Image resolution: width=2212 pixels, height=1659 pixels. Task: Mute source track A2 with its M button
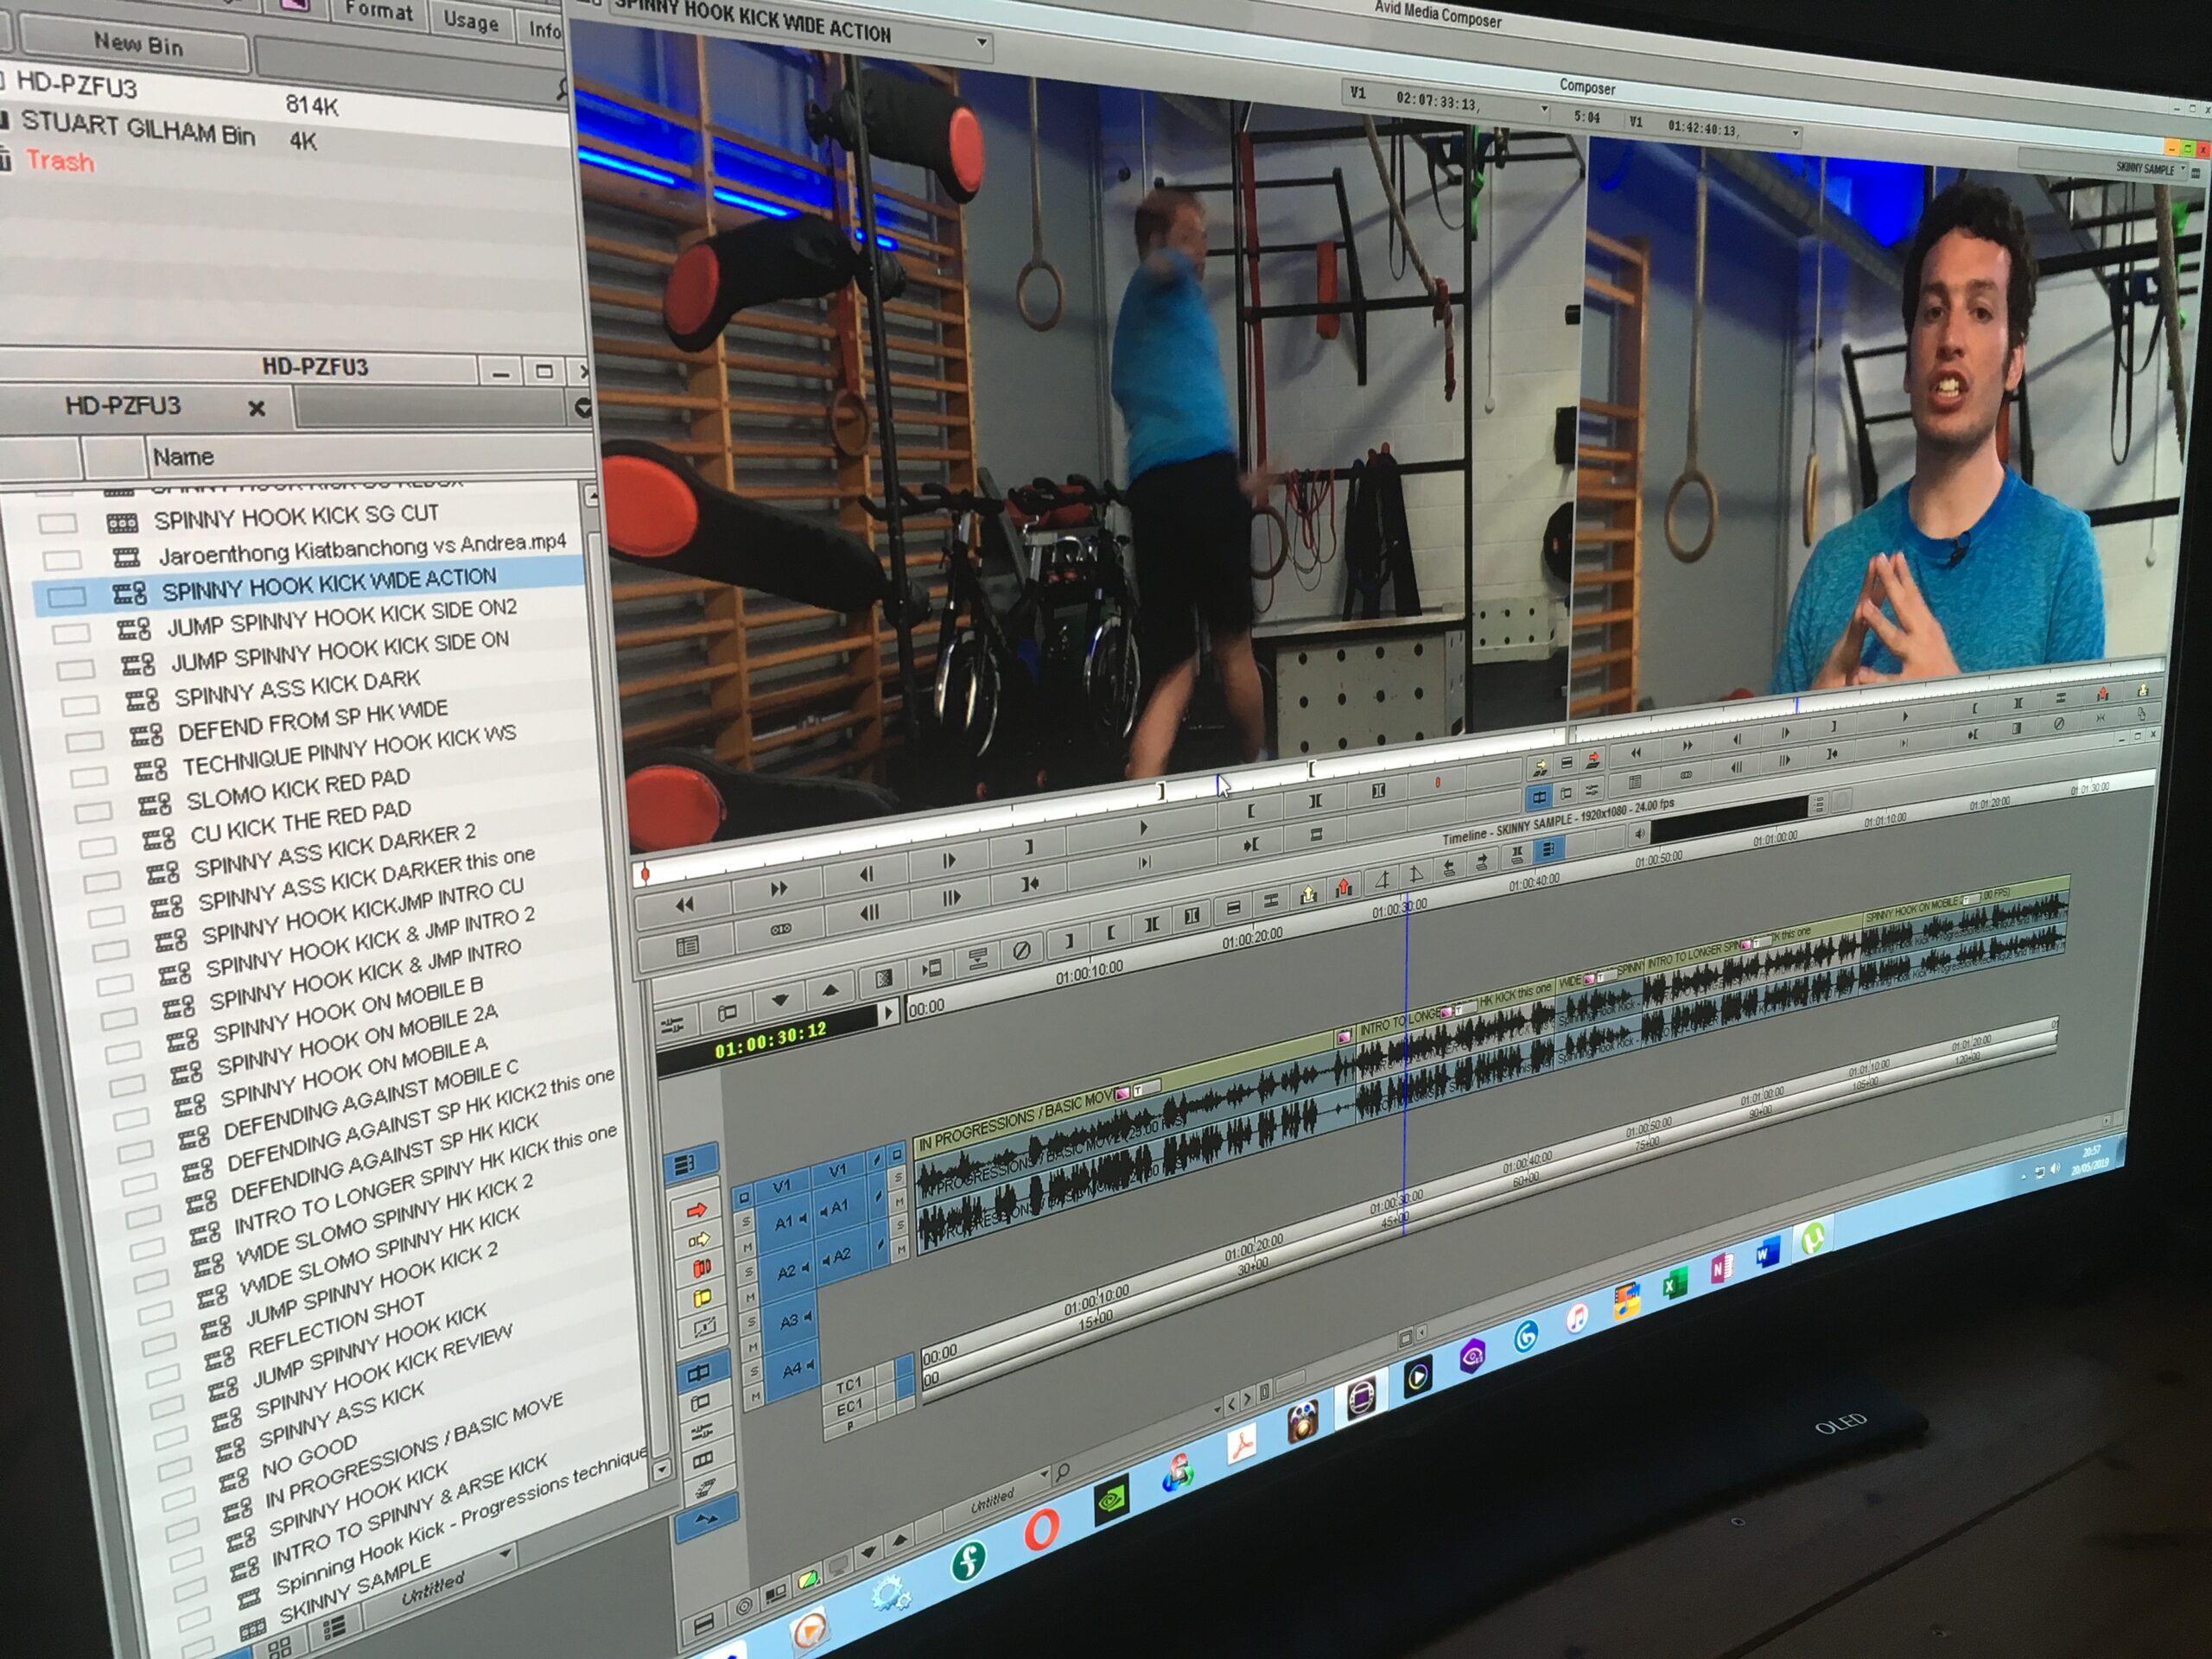click(x=751, y=1297)
